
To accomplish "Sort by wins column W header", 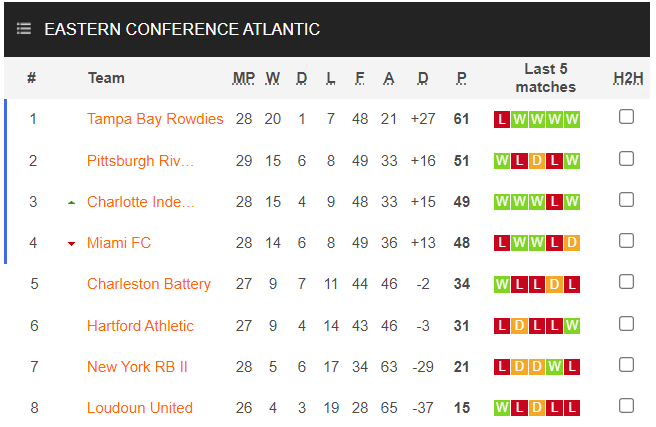I will click(273, 78).
